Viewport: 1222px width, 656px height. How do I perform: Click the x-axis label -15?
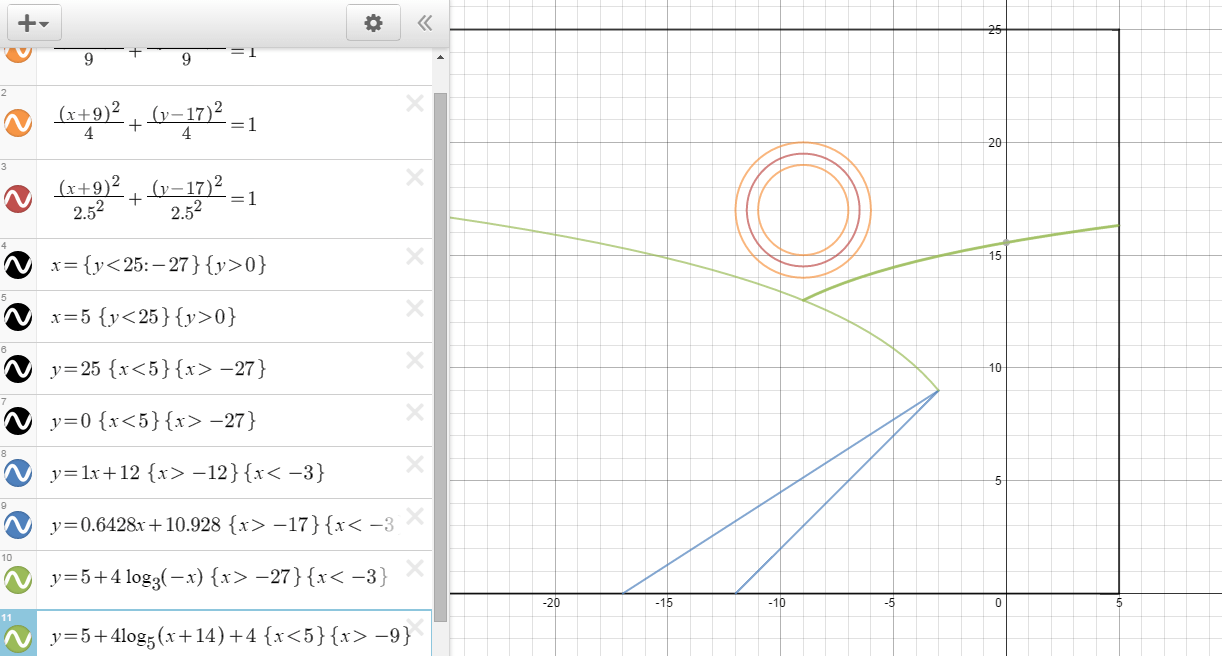tap(663, 603)
